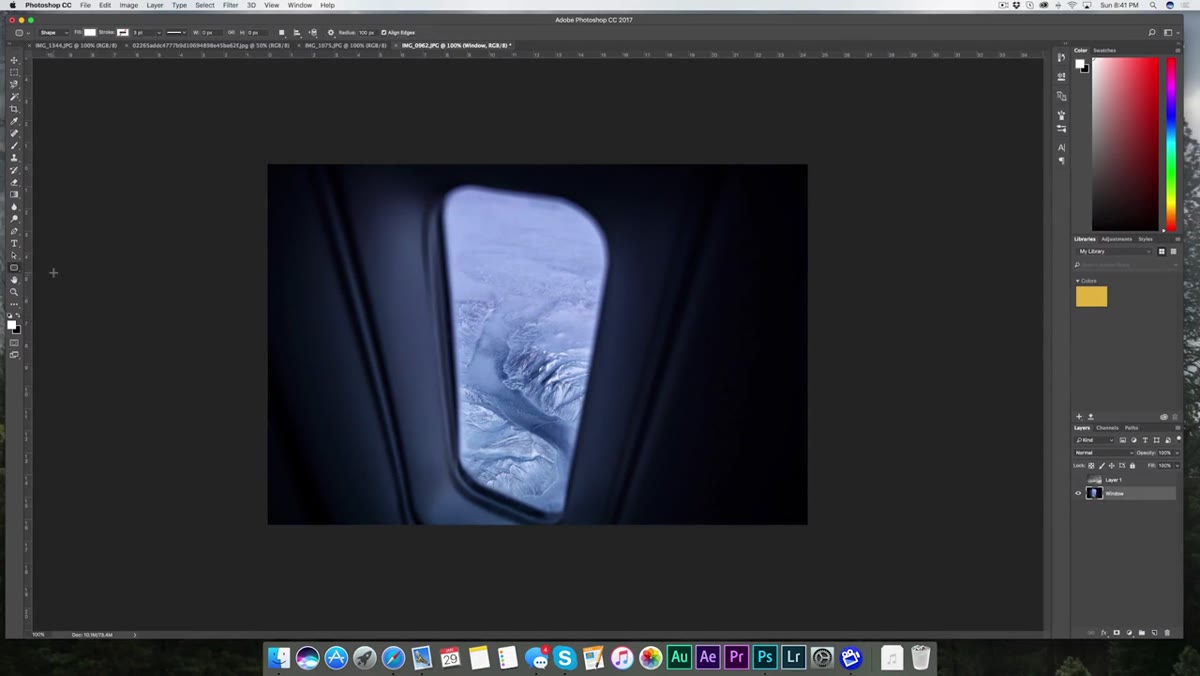The image size is (1200, 676).
Task: Toggle pixel layer filter
Action: click(x=1123, y=440)
